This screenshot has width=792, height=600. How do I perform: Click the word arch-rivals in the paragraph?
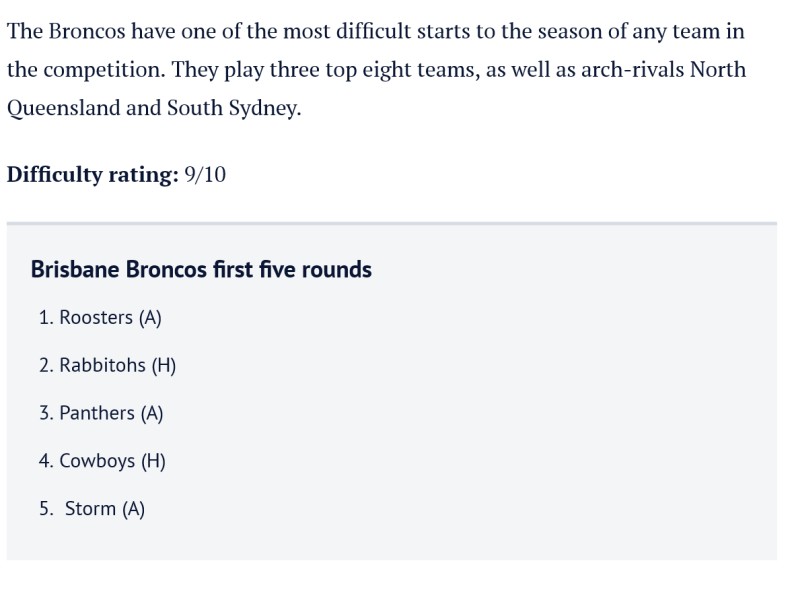pyautogui.click(x=632, y=70)
